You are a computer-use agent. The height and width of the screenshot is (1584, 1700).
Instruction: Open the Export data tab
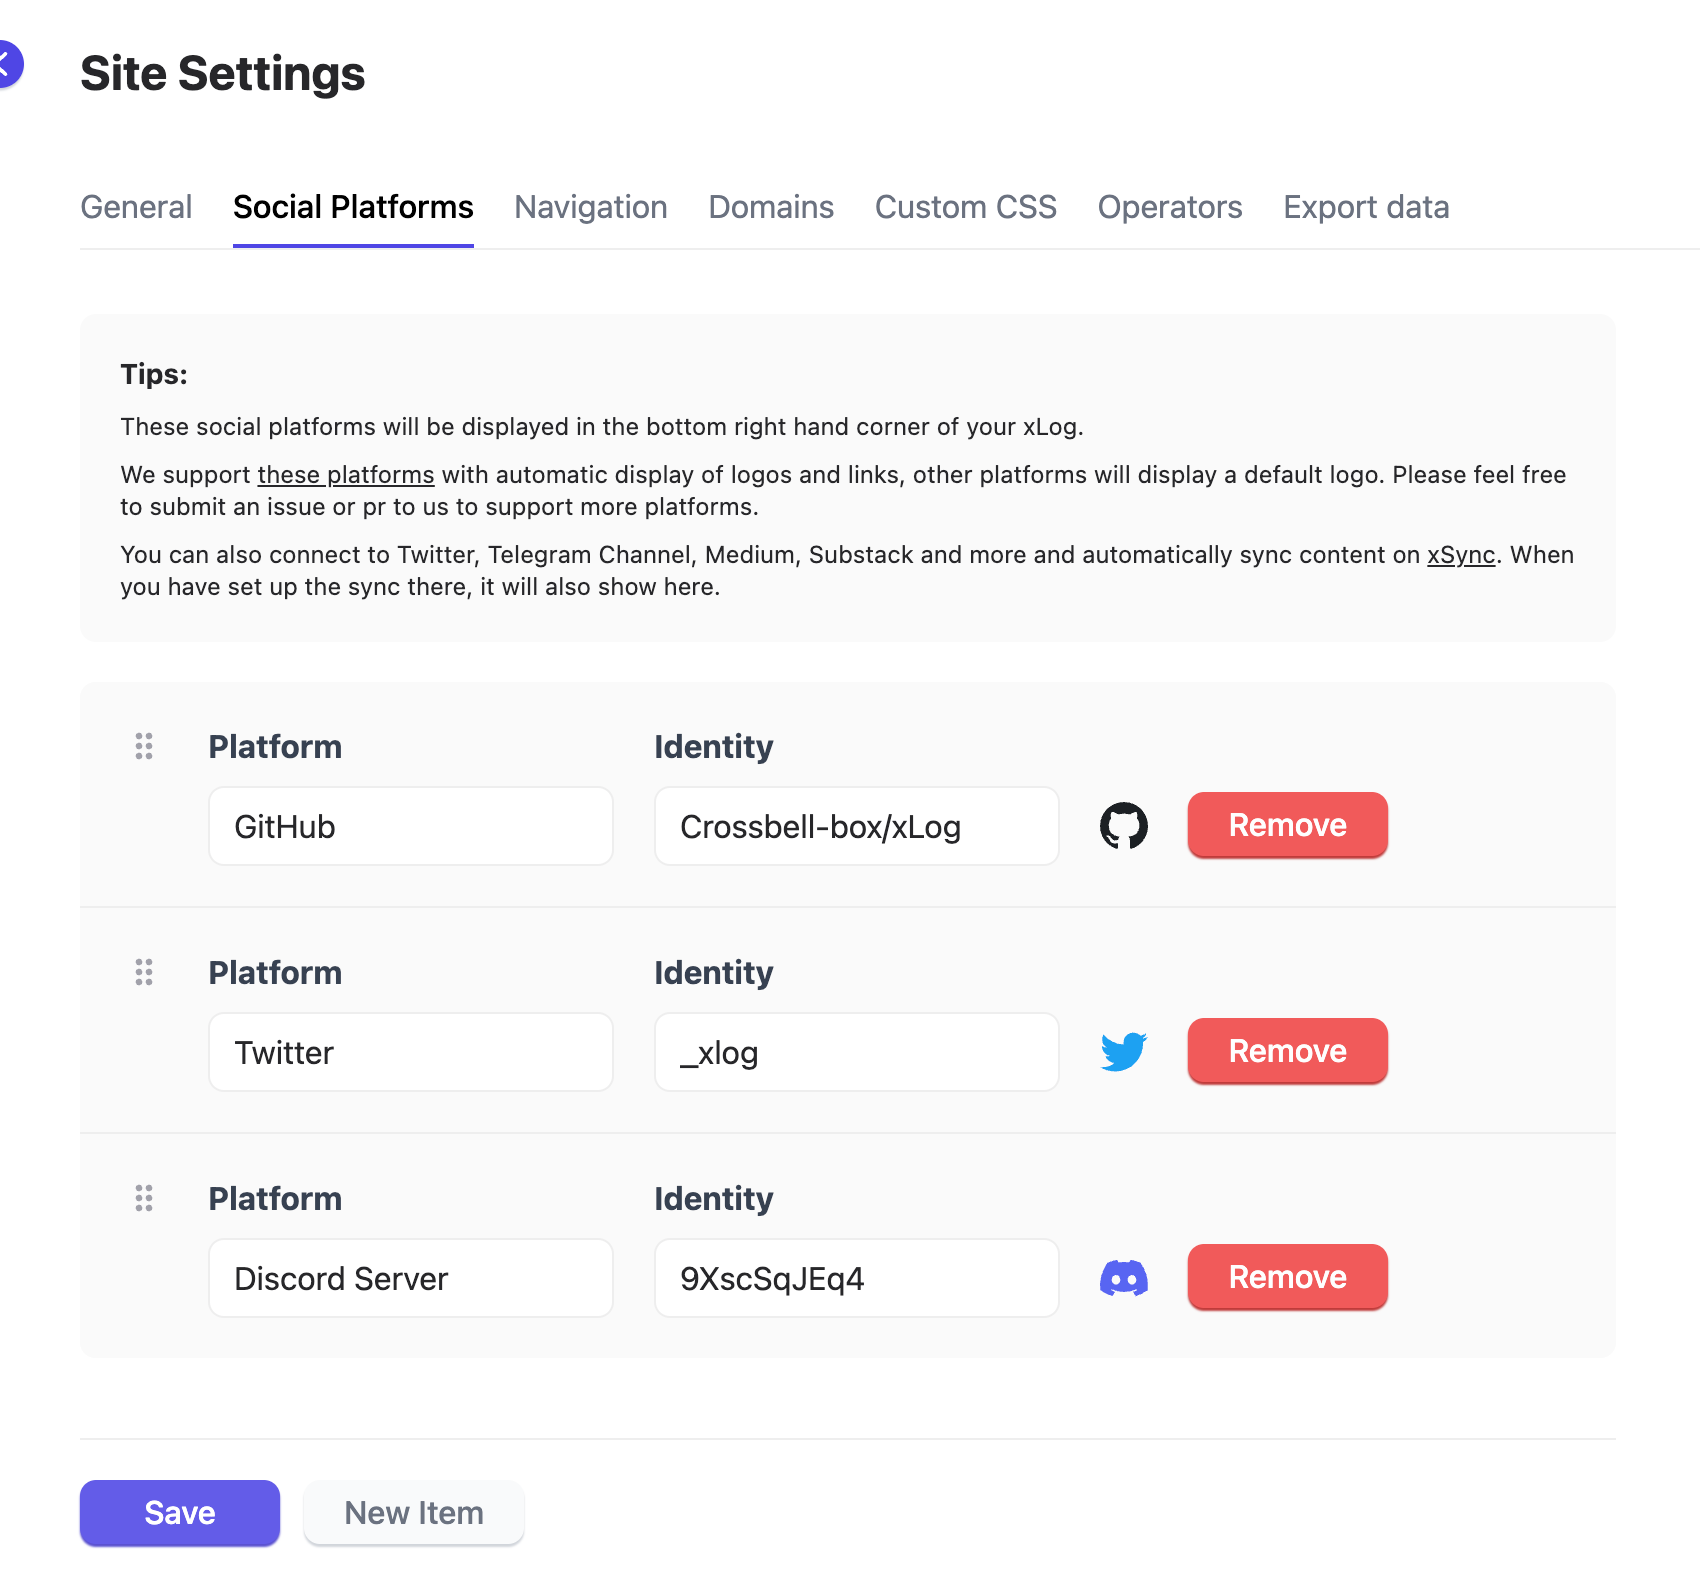point(1366,207)
